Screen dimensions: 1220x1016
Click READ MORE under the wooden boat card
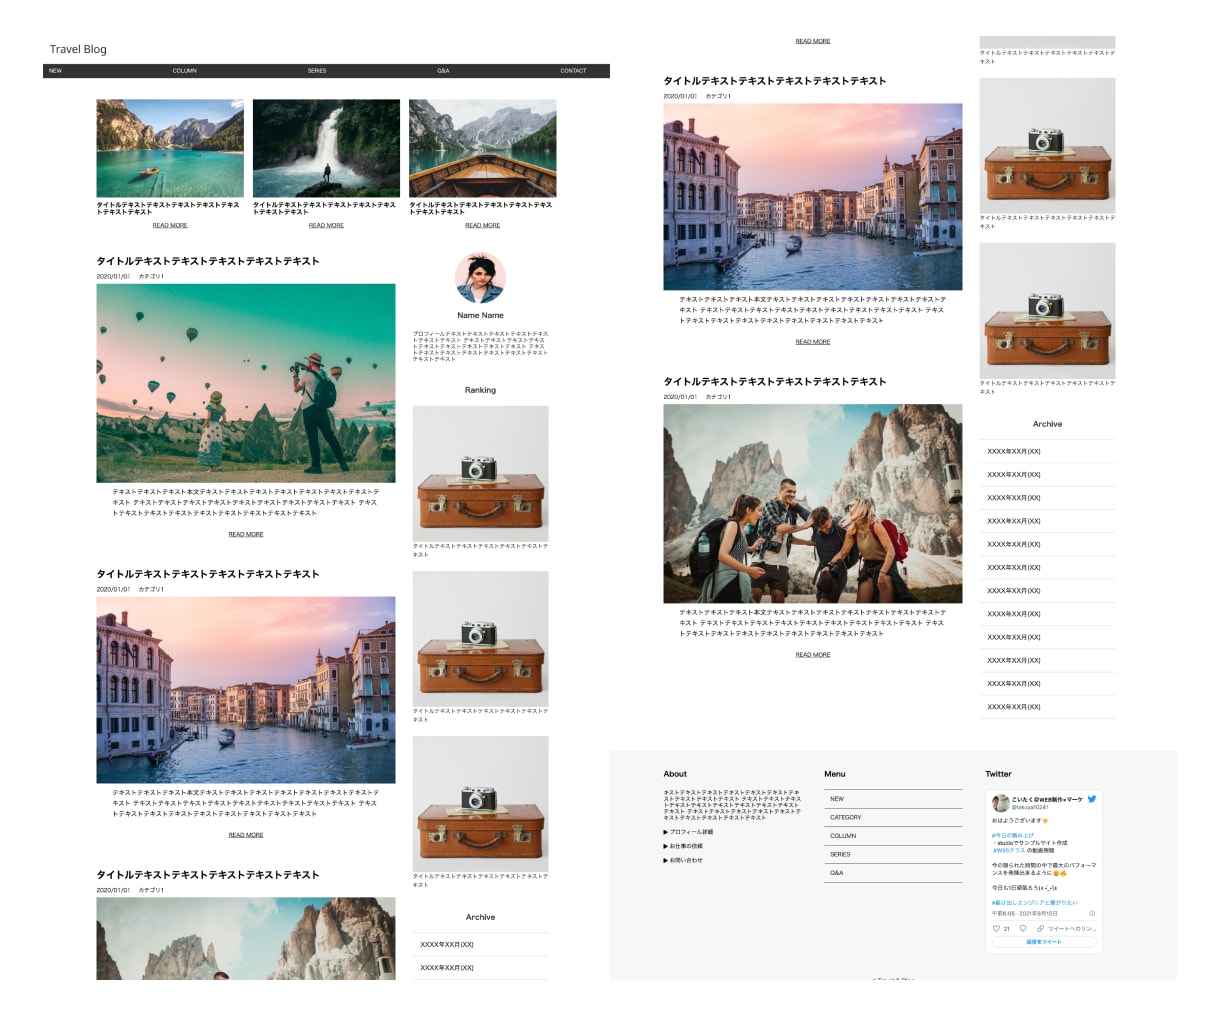[x=482, y=225]
